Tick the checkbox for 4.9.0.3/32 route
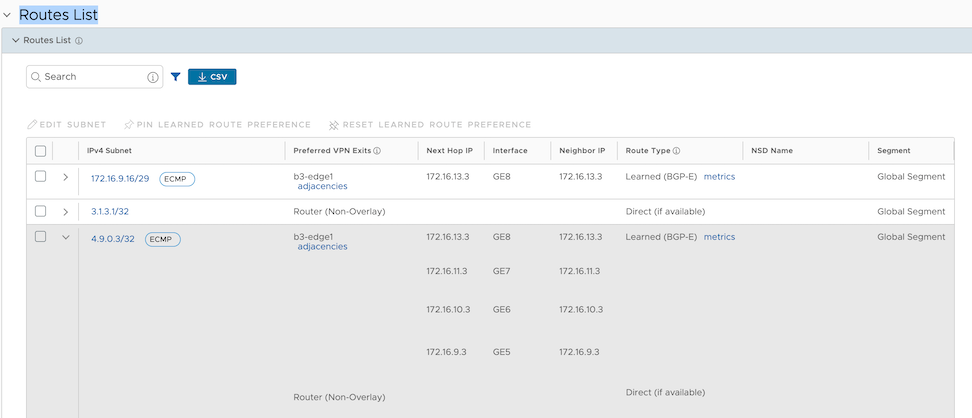The height and width of the screenshot is (418, 972). click(x=40, y=237)
